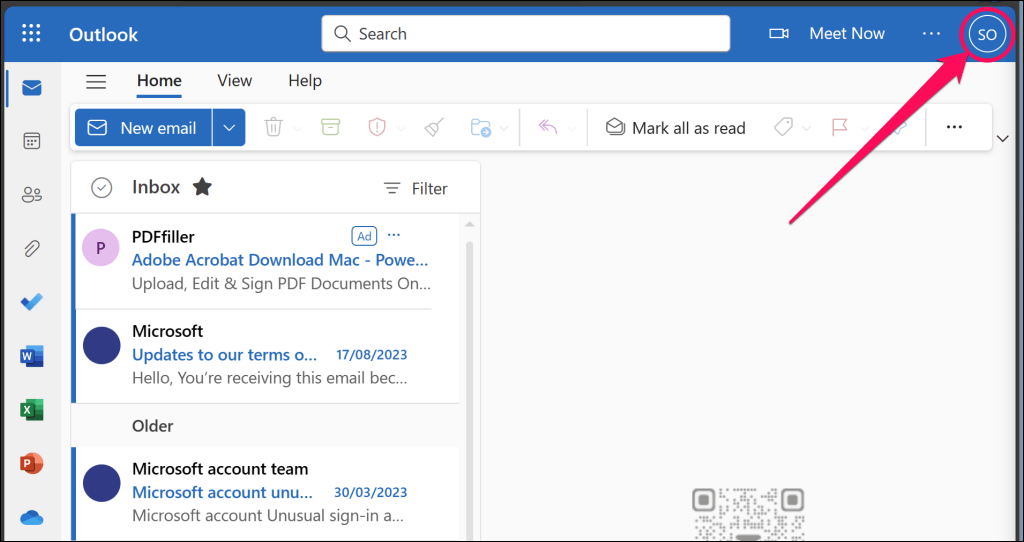
Task: Toggle the Inbox favorite star
Action: point(202,187)
